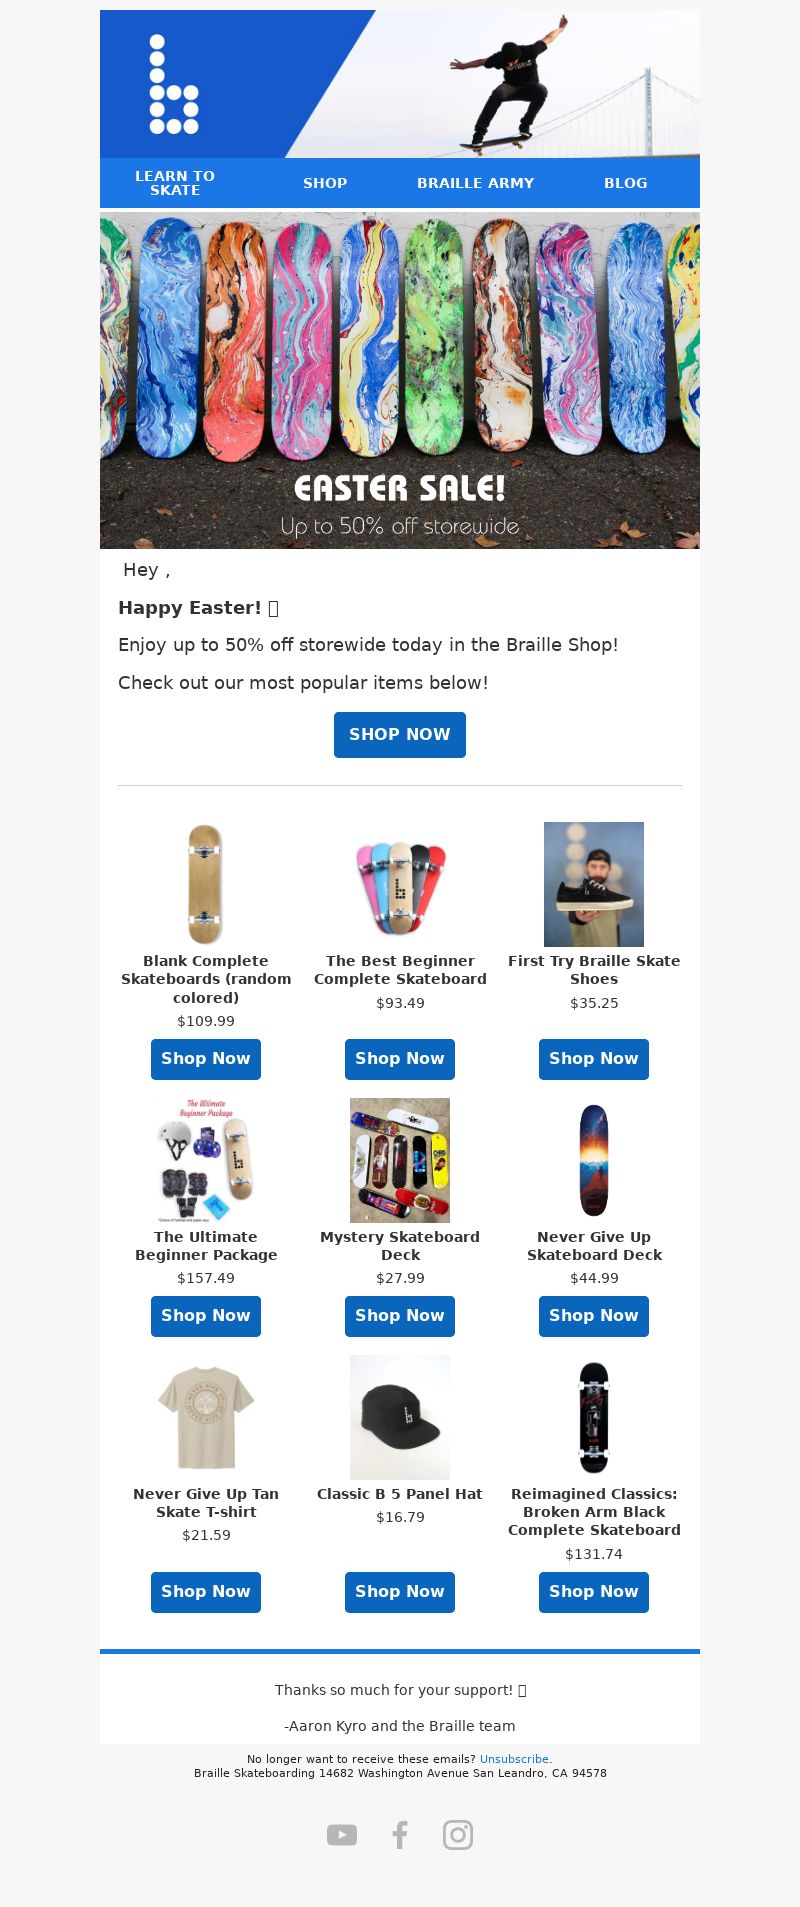
Task: Open the Blog navigation item
Action: click(625, 183)
